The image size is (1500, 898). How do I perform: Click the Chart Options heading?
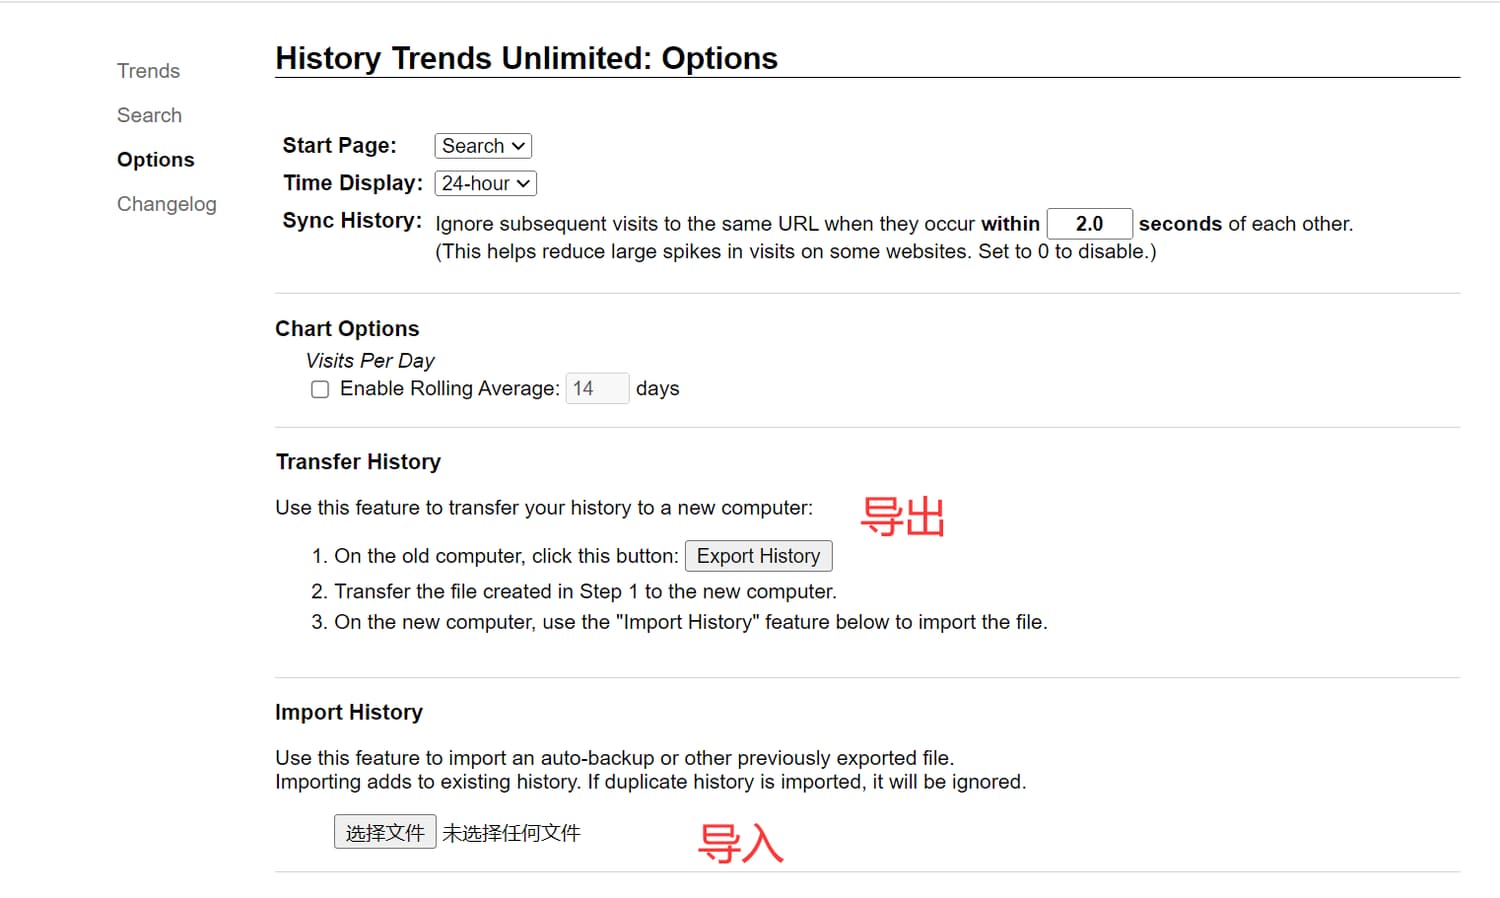347,329
